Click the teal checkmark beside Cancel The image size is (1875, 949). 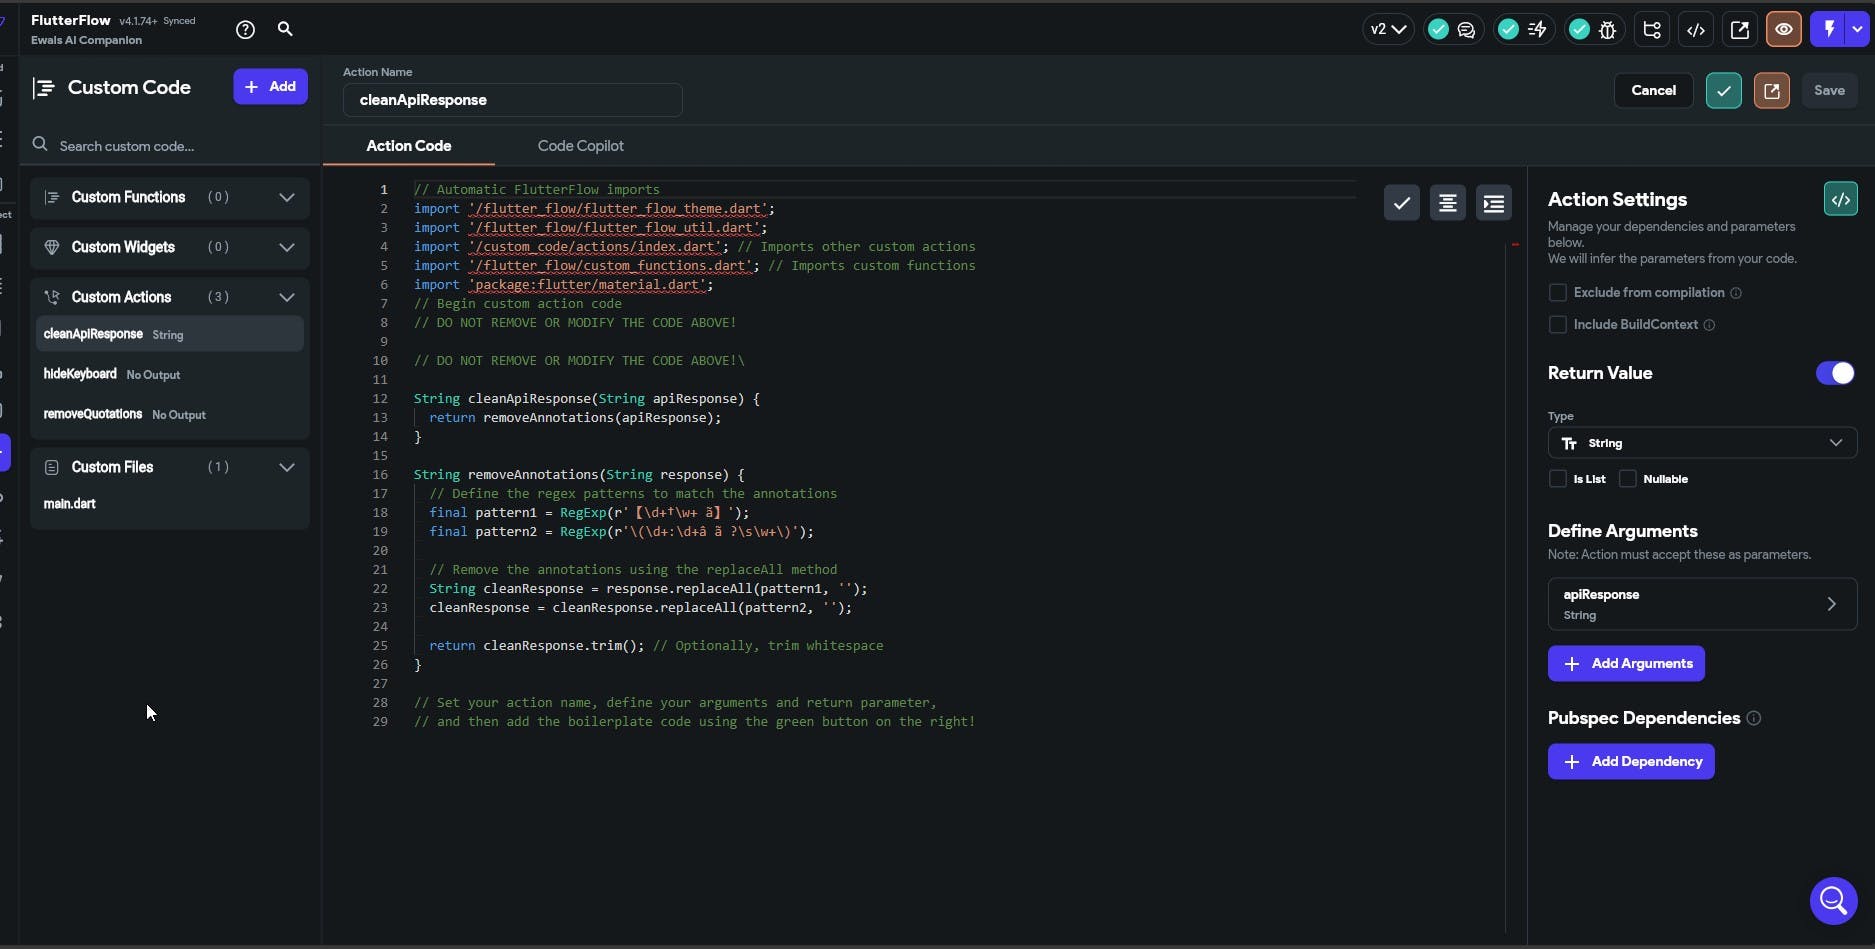point(1723,91)
